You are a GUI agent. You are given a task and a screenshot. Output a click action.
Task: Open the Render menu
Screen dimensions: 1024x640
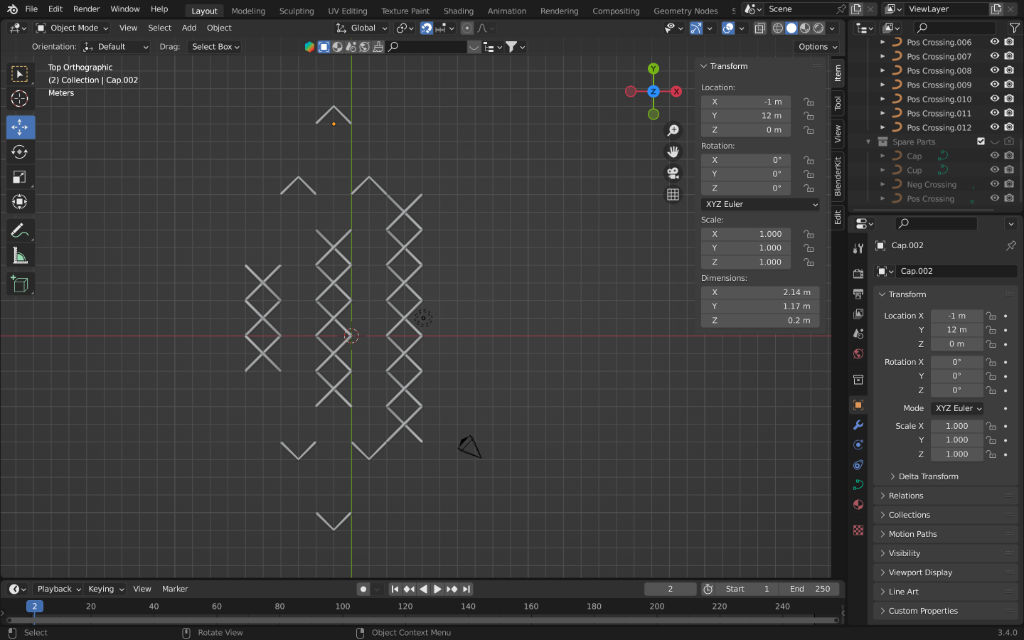coord(86,9)
